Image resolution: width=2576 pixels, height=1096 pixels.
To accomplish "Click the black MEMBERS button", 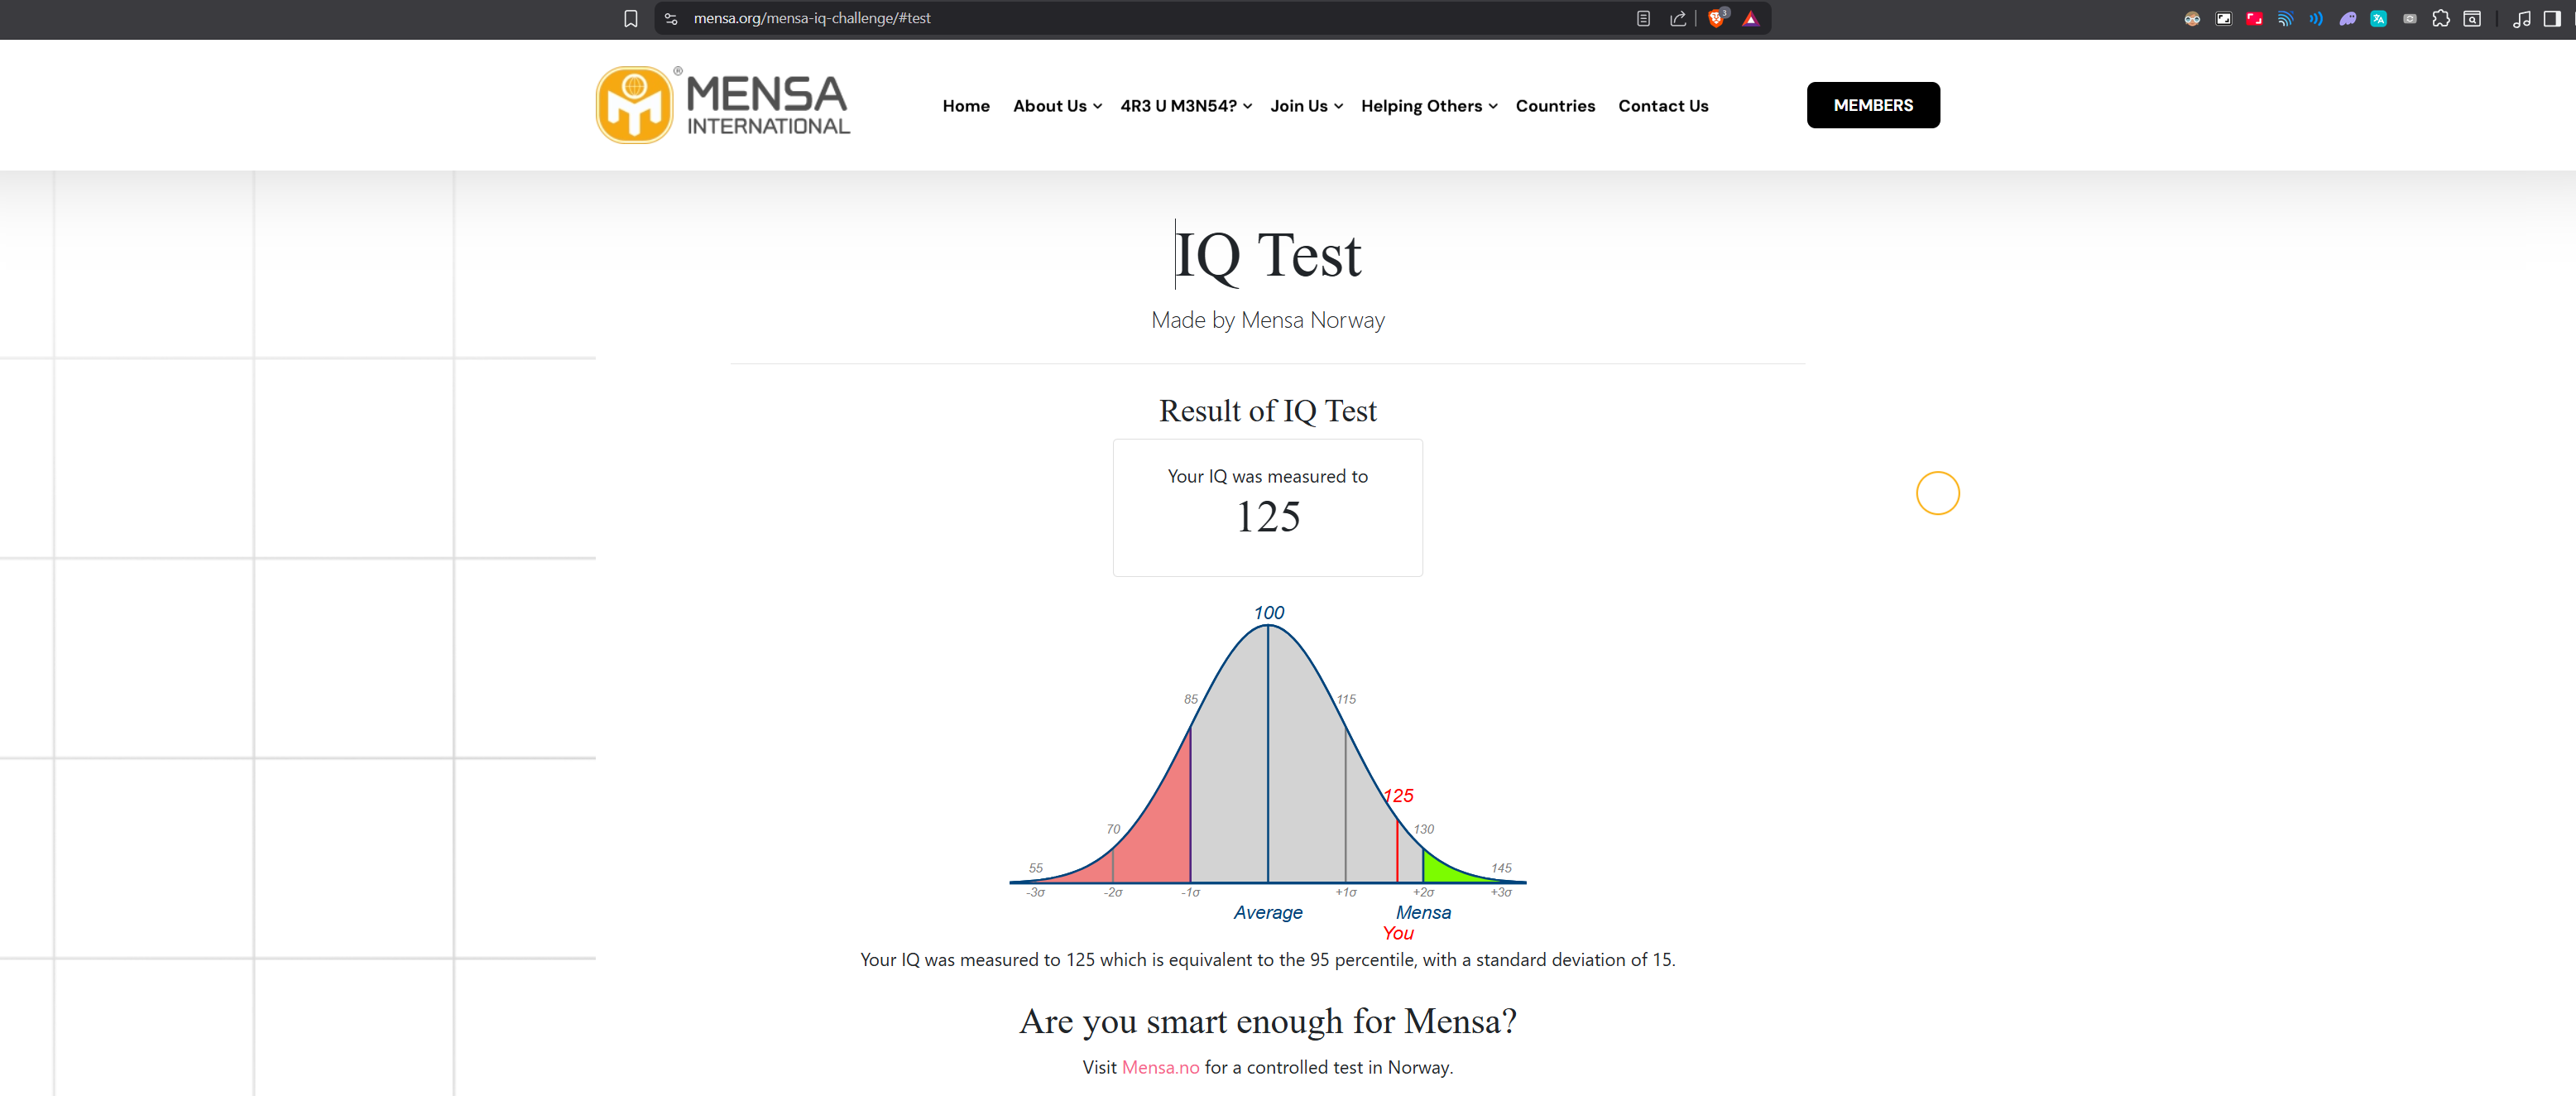I will (x=1872, y=105).
